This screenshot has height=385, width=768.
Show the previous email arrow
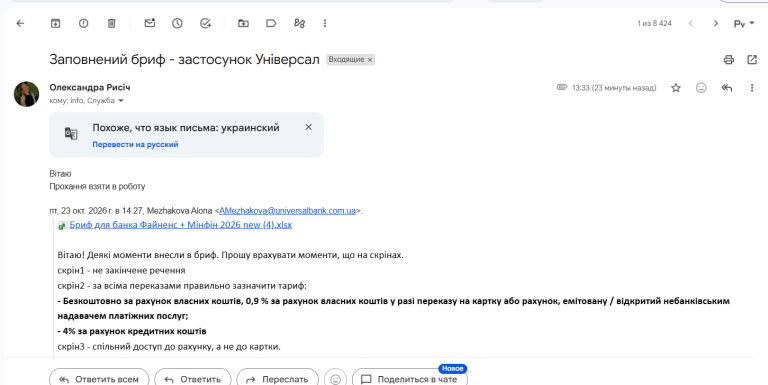coord(691,23)
